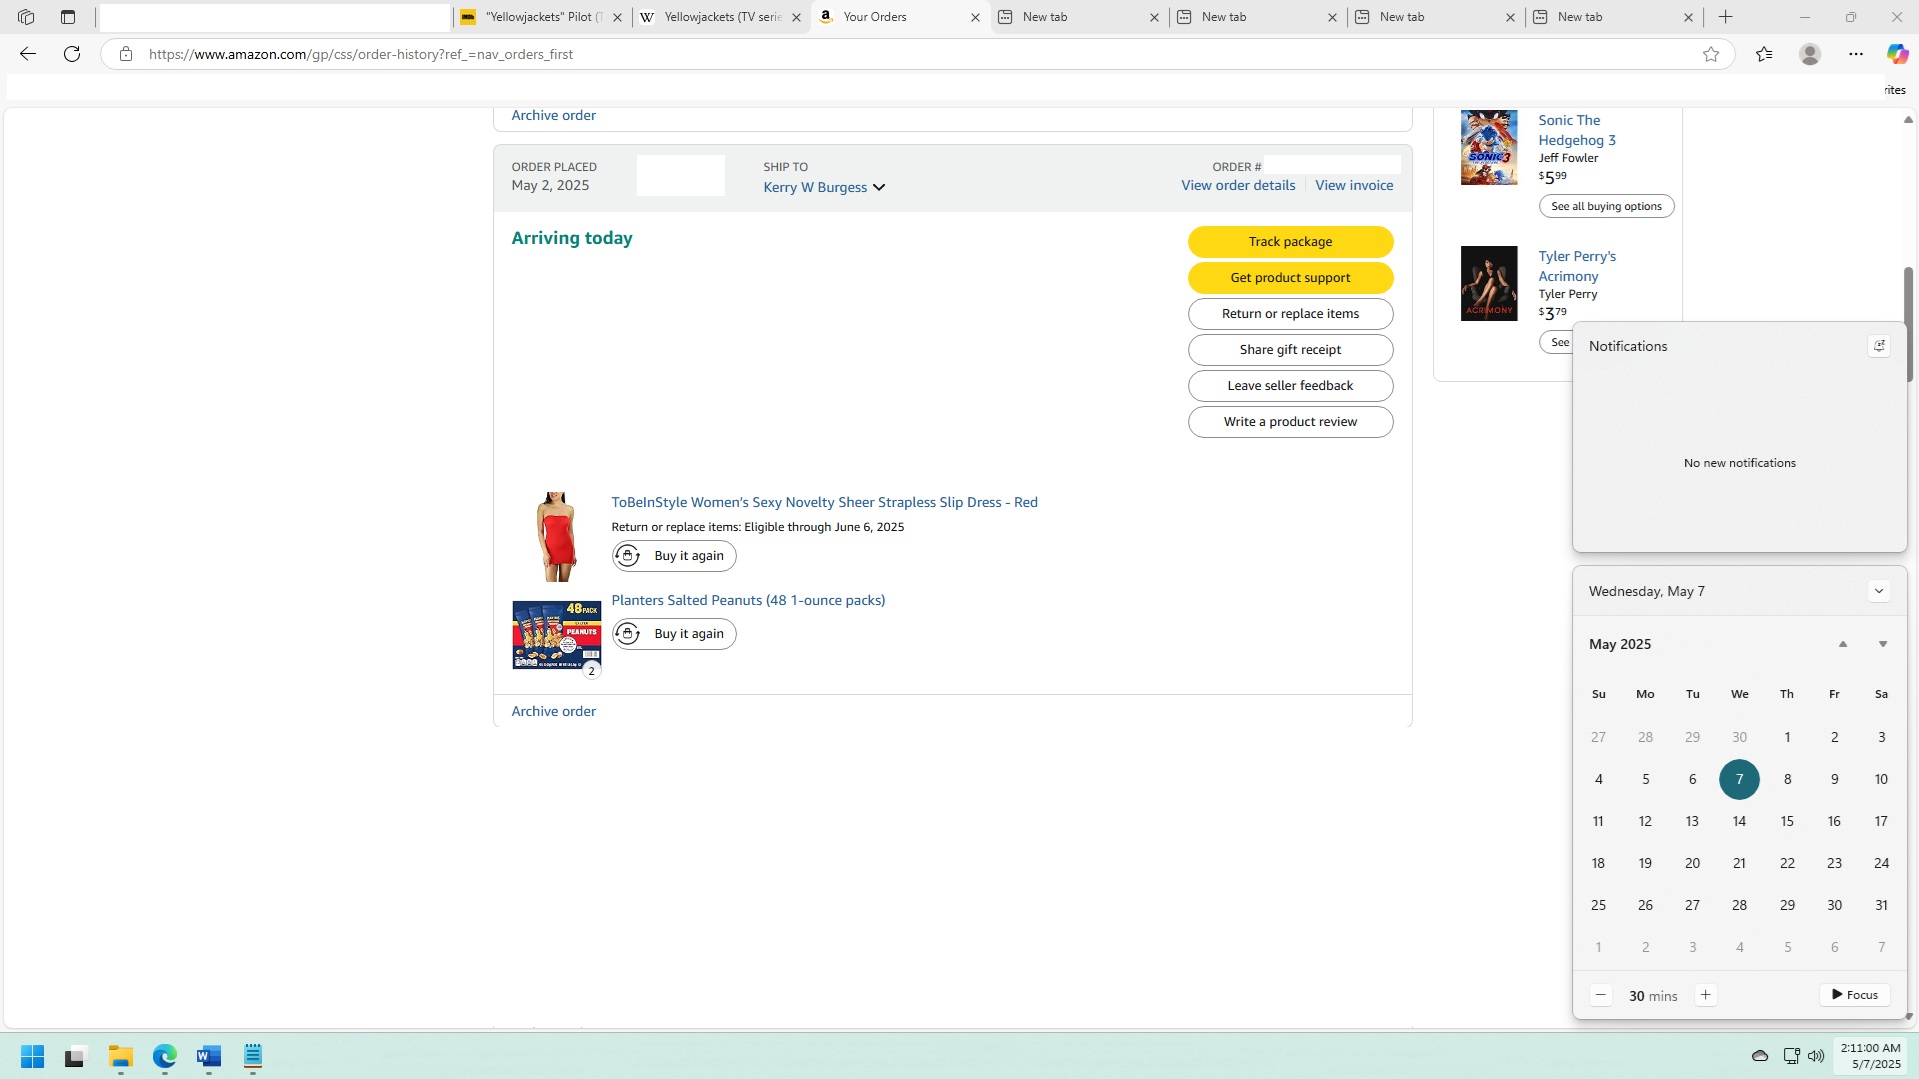Select today May 7 in calendar

(x=1739, y=779)
